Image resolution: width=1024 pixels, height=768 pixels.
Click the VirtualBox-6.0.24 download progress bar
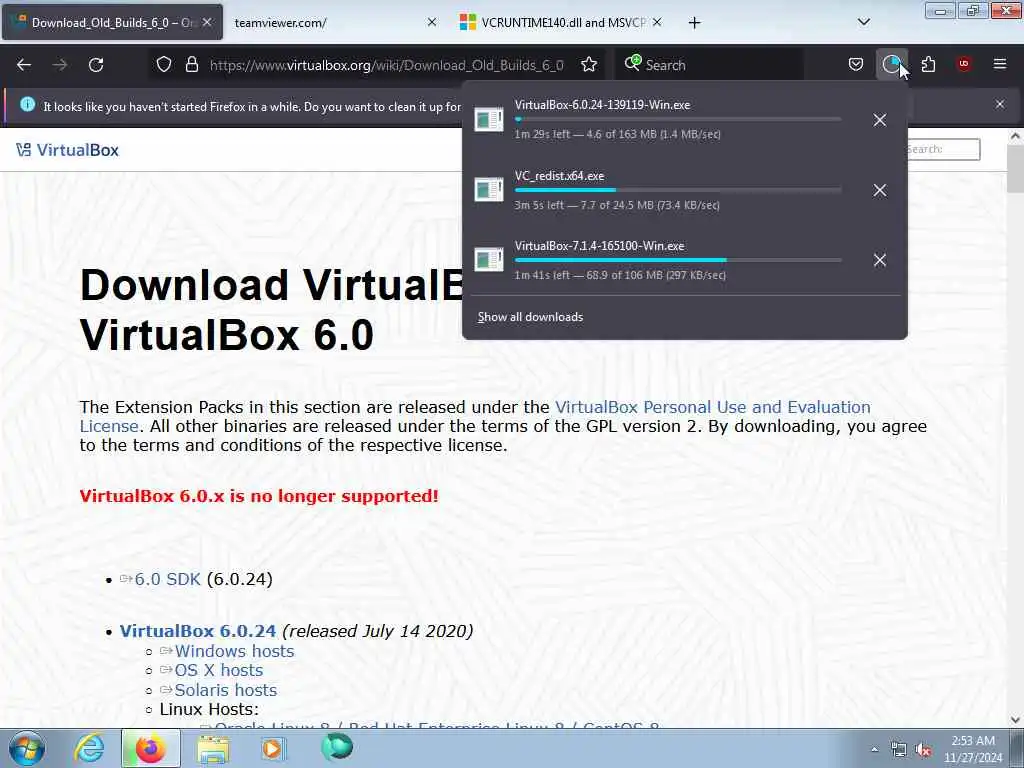pyautogui.click(x=678, y=119)
